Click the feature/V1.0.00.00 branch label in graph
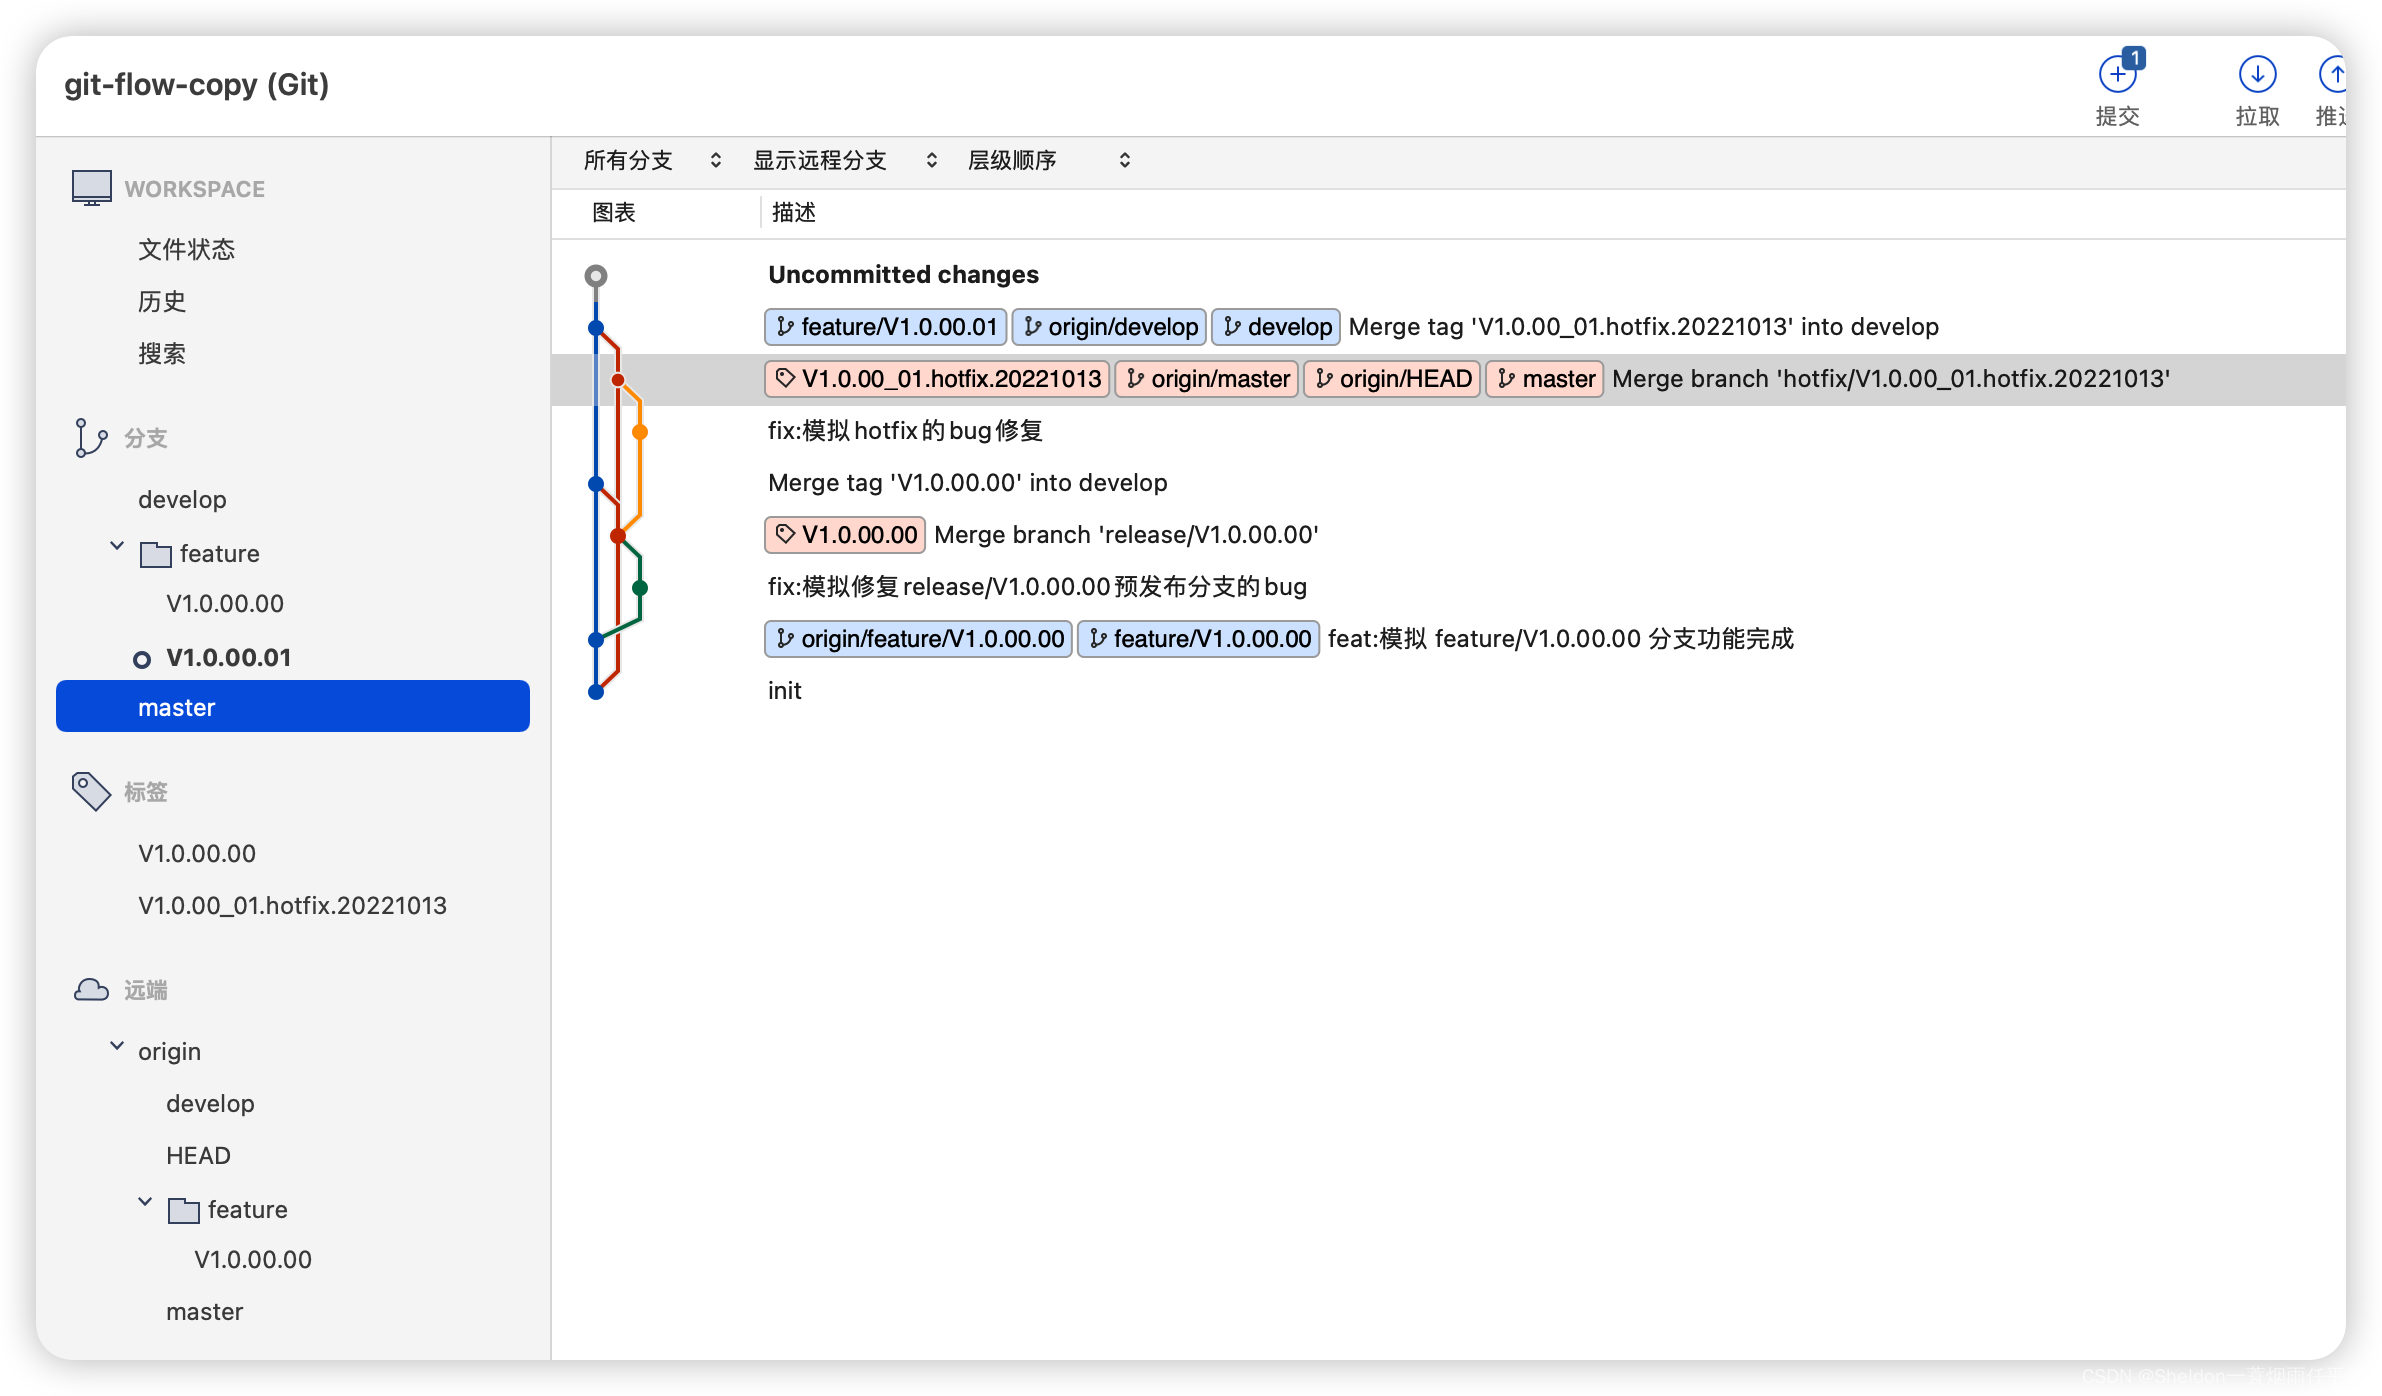2382x1396 pixels. coord(1199,639)
